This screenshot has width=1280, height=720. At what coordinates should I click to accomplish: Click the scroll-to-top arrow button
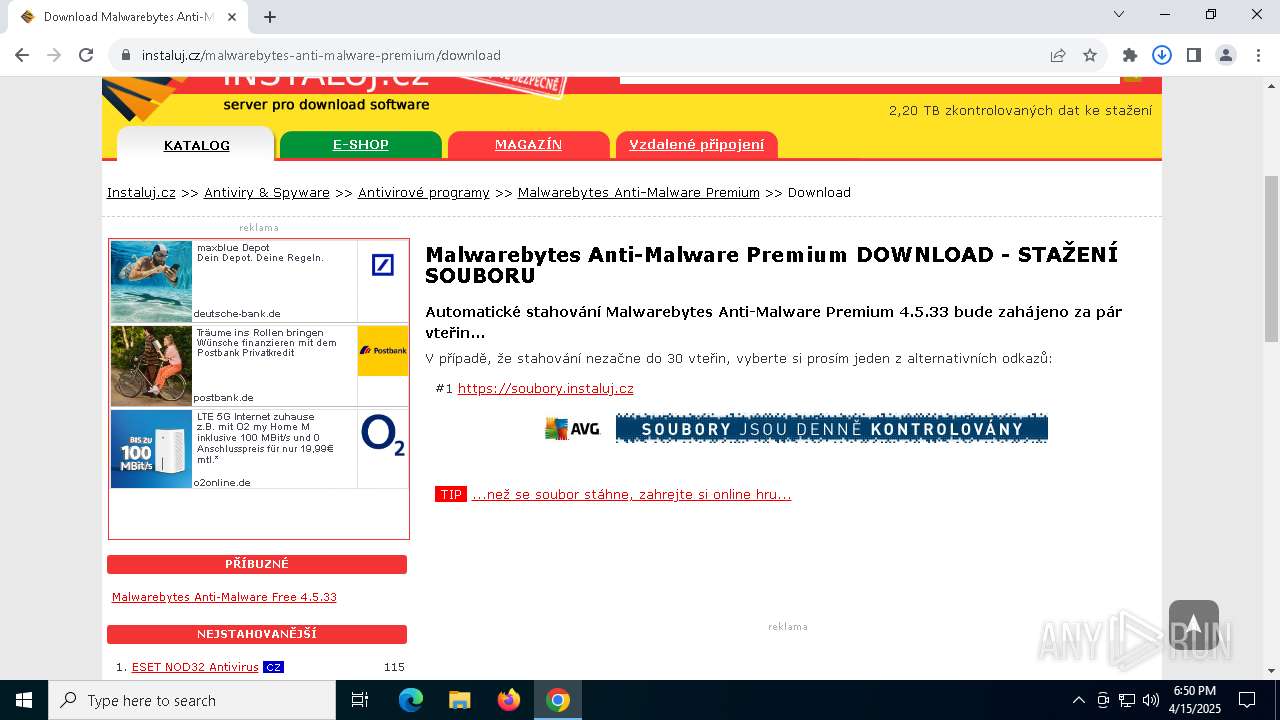pyautogui.click(x=1193, y=625)
